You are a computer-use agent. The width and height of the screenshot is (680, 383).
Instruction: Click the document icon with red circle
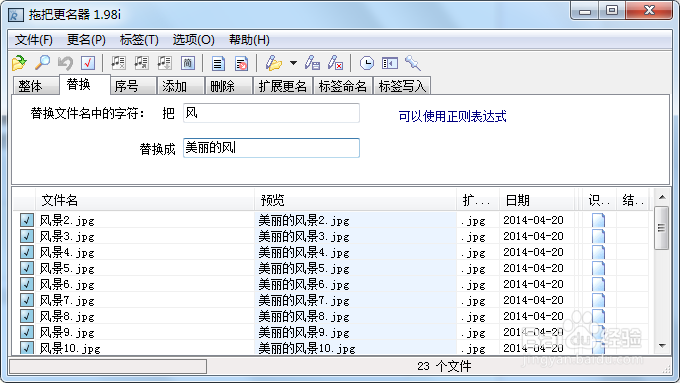[x=241, y=63]
